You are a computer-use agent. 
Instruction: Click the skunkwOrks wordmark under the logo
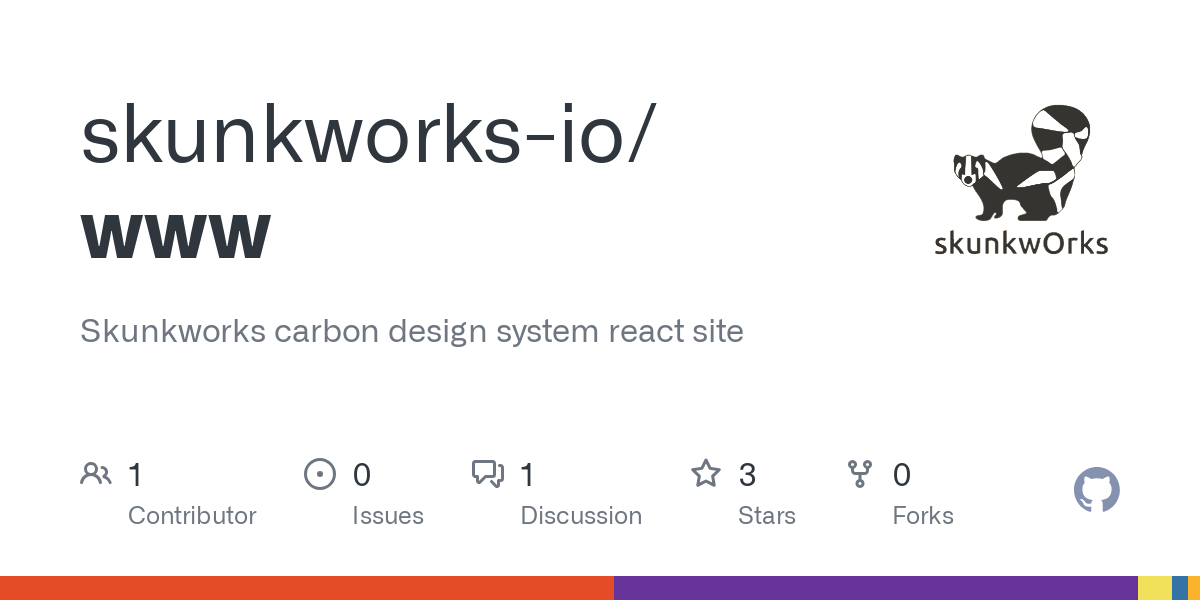(1021, 243)
